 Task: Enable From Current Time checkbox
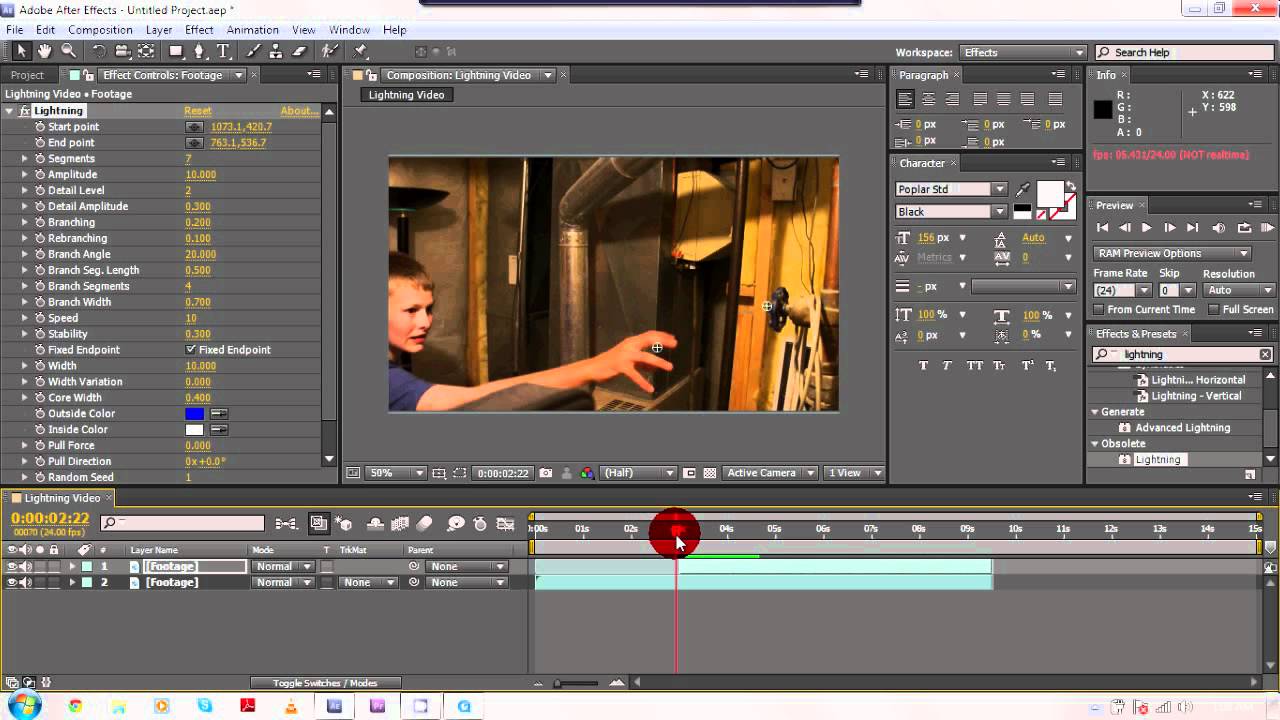[x=1099, y=310]
